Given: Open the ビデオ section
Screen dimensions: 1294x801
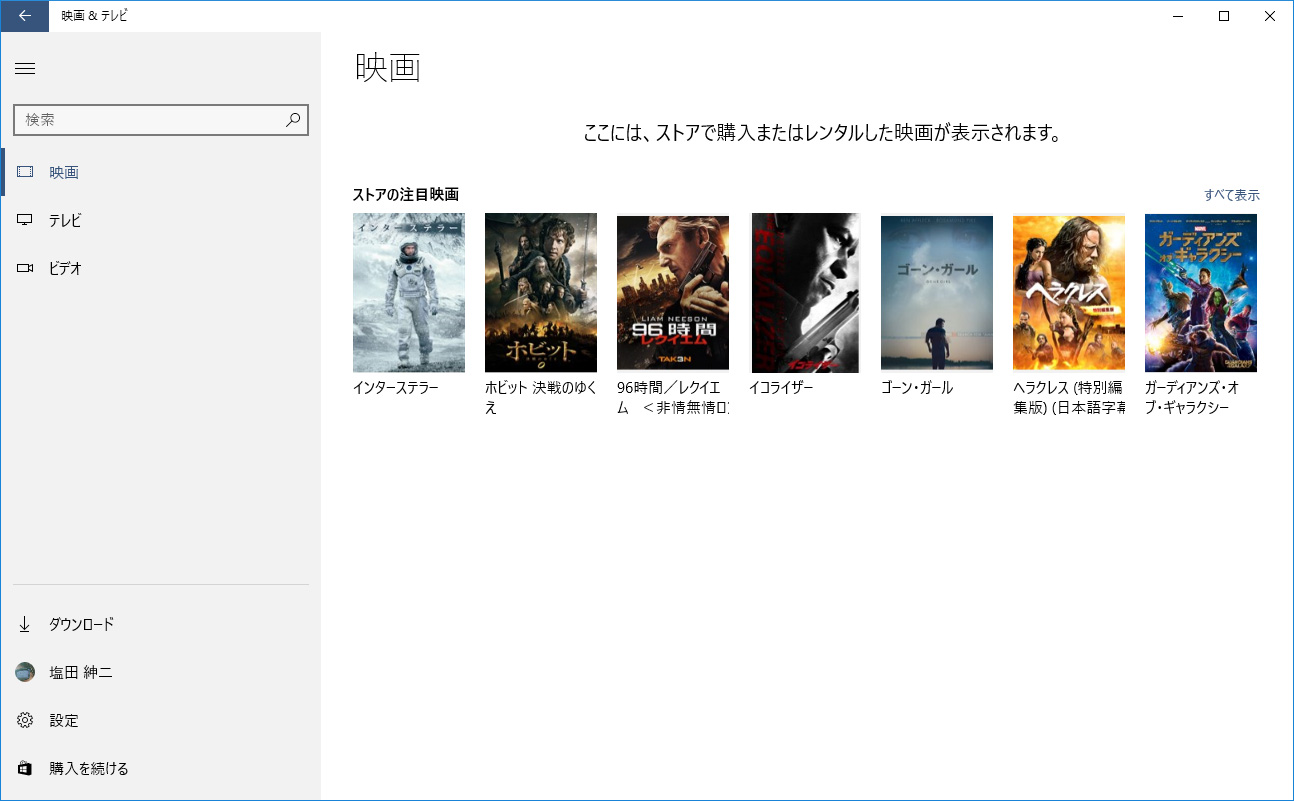Looking at the screenshot, I should coord(161,268).
